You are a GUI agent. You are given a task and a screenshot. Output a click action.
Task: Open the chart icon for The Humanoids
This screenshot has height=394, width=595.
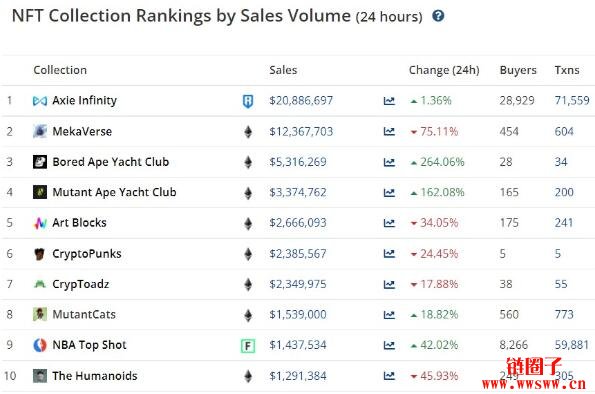tap(389, 376)
